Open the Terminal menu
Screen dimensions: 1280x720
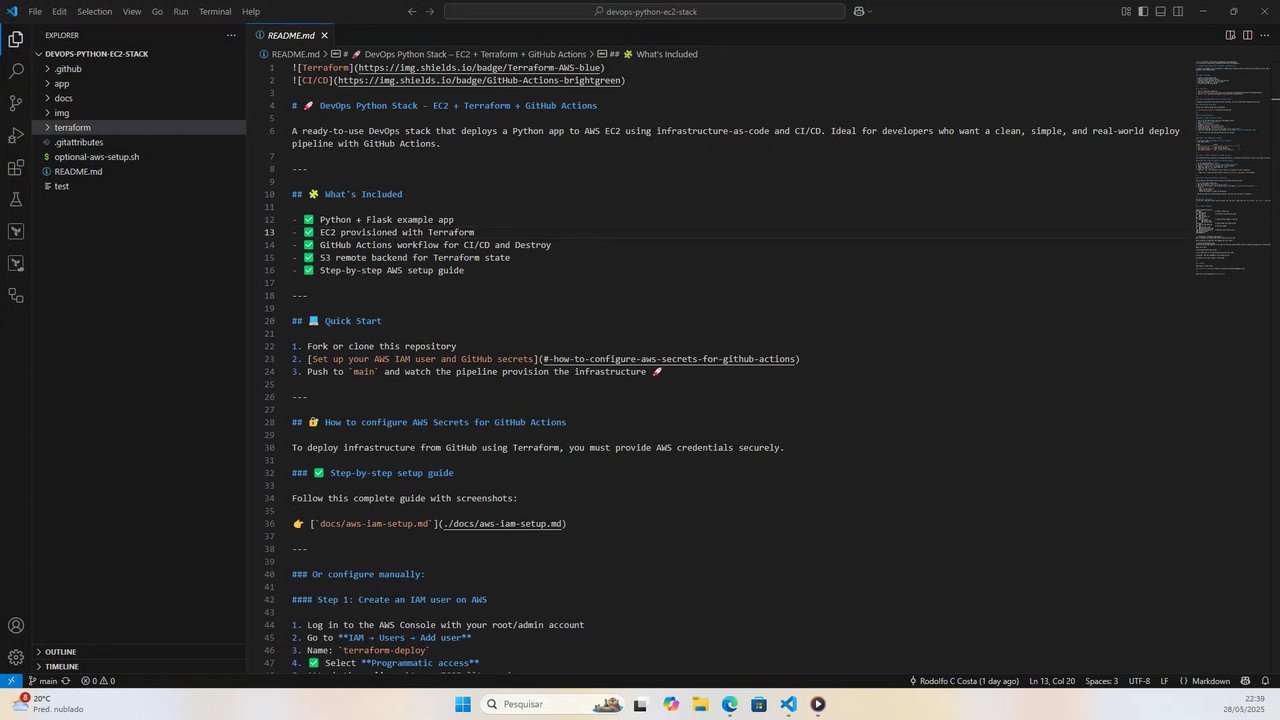(x=215, y=12)
